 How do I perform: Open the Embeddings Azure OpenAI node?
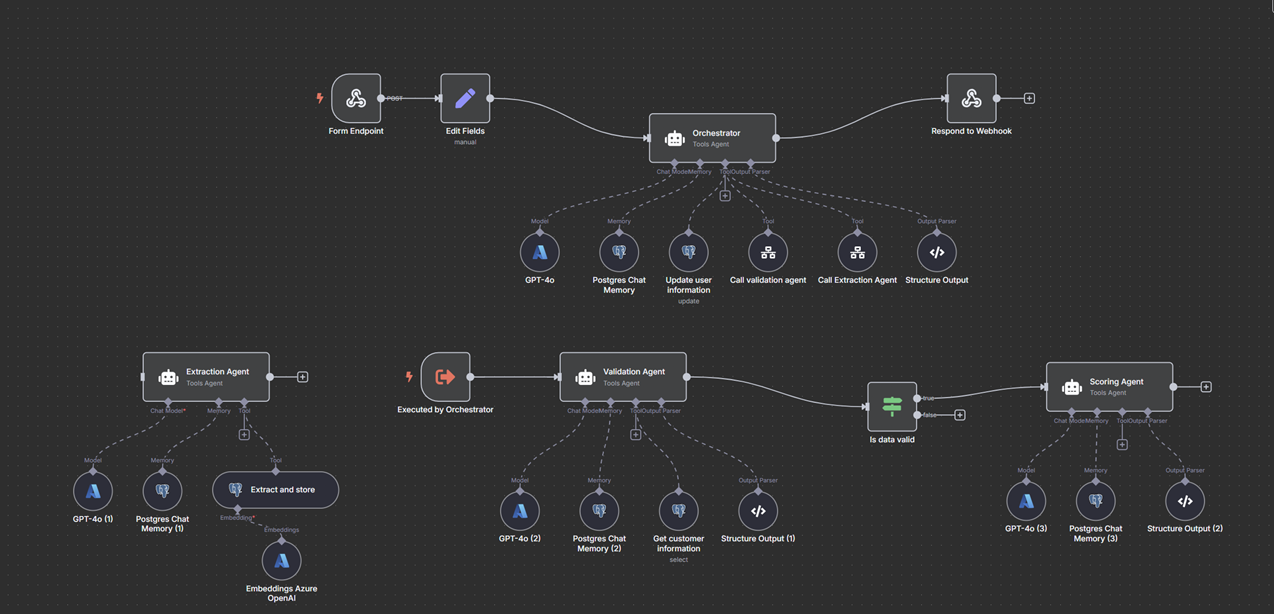tap(281, 560)
